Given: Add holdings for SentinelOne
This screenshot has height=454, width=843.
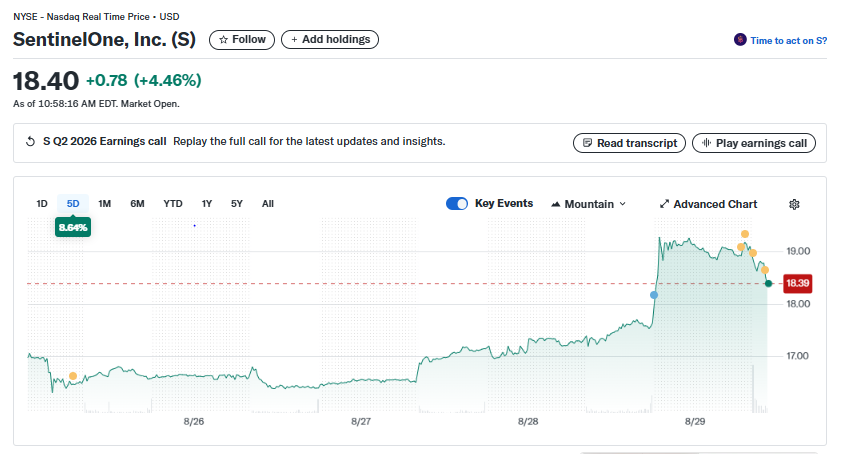Looking at the screenshot, I should coord(330,40).
